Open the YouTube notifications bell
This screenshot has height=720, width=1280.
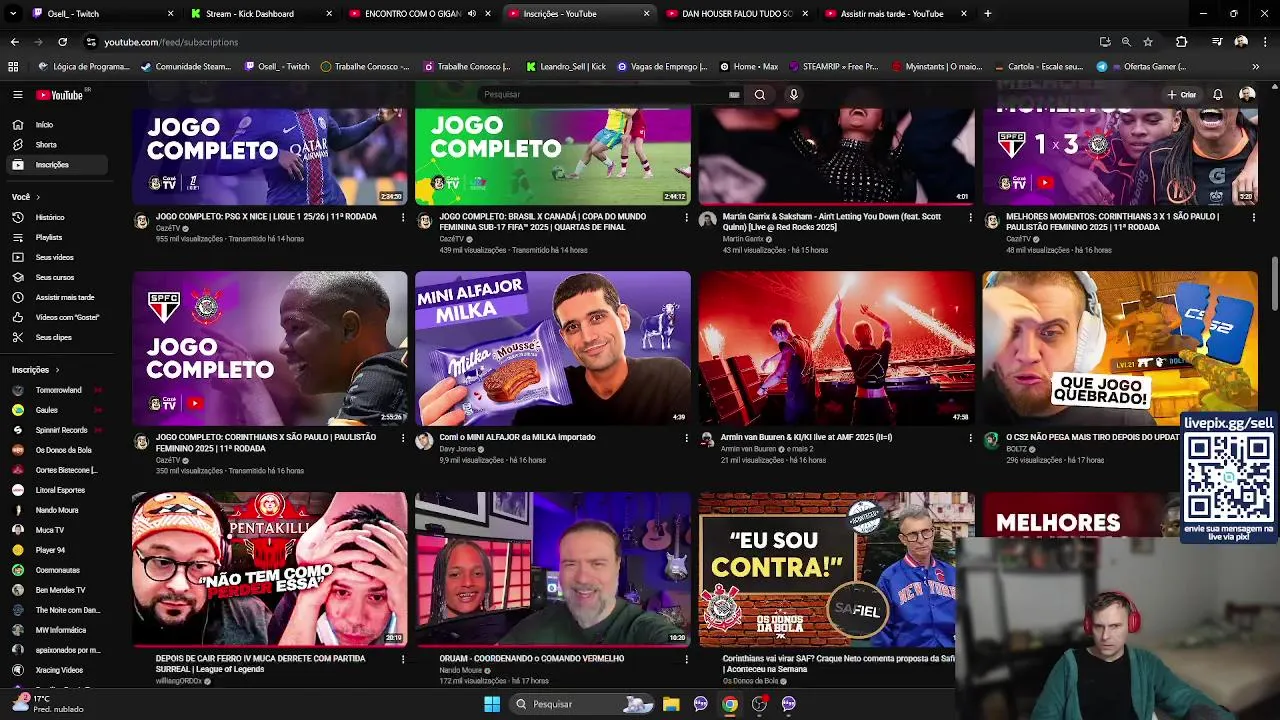click(1218, 94)
